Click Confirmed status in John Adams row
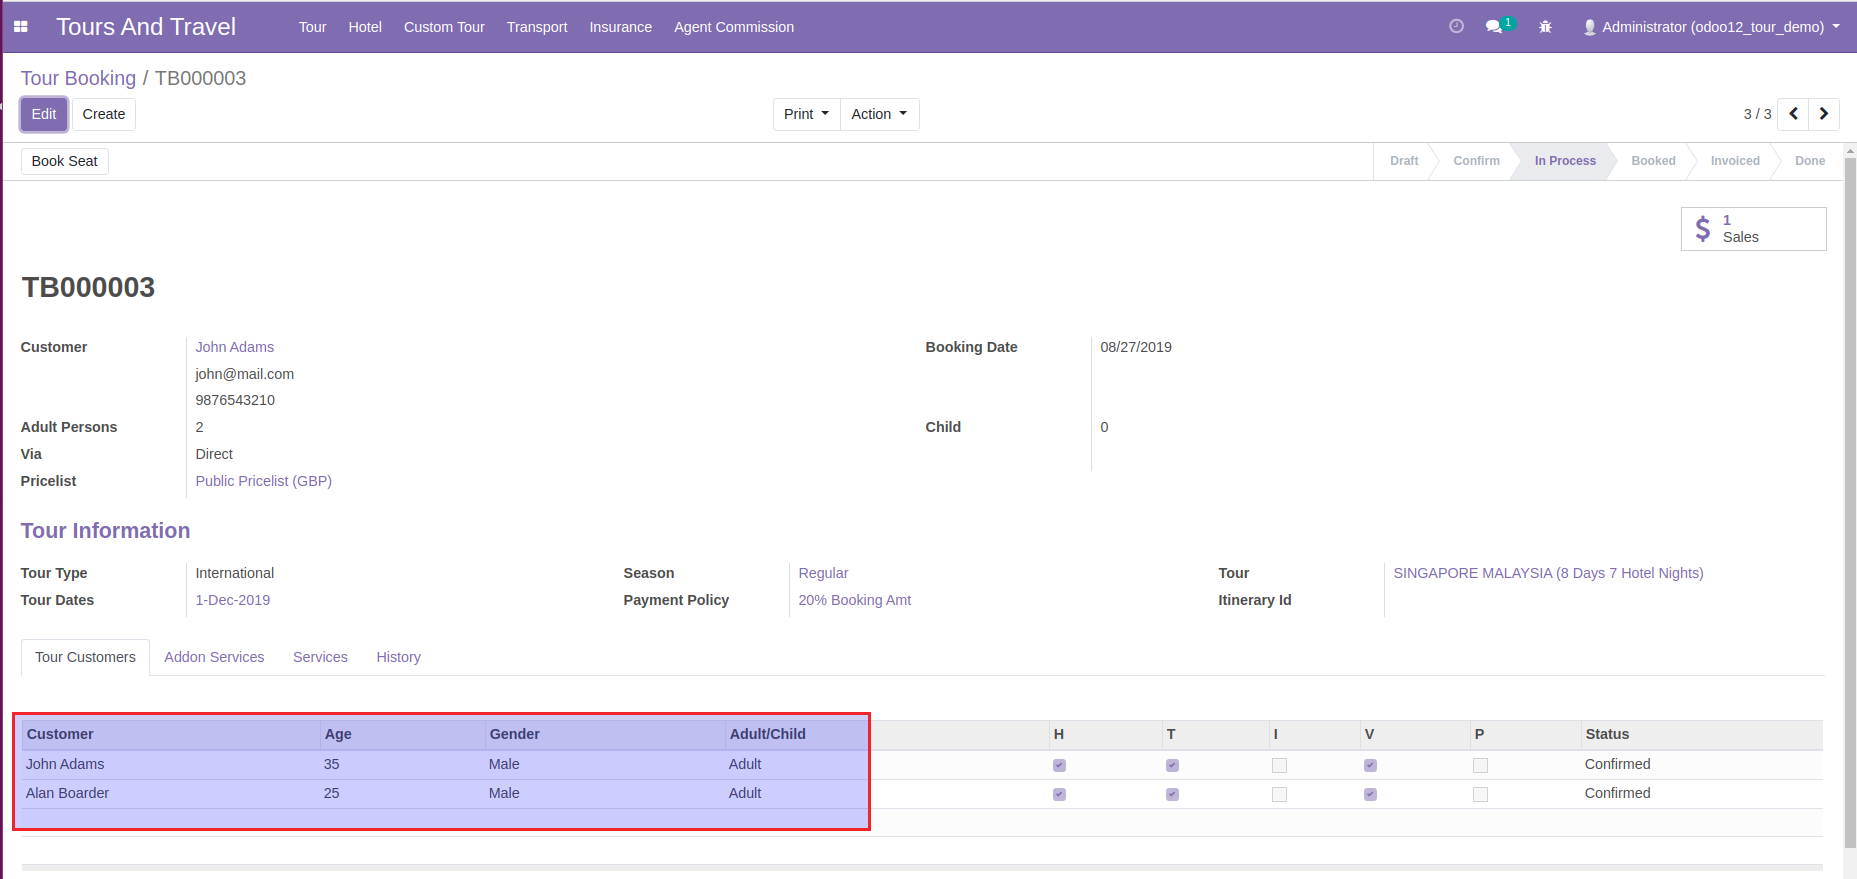This screenshot has height=879, width=1857. 1617,764
